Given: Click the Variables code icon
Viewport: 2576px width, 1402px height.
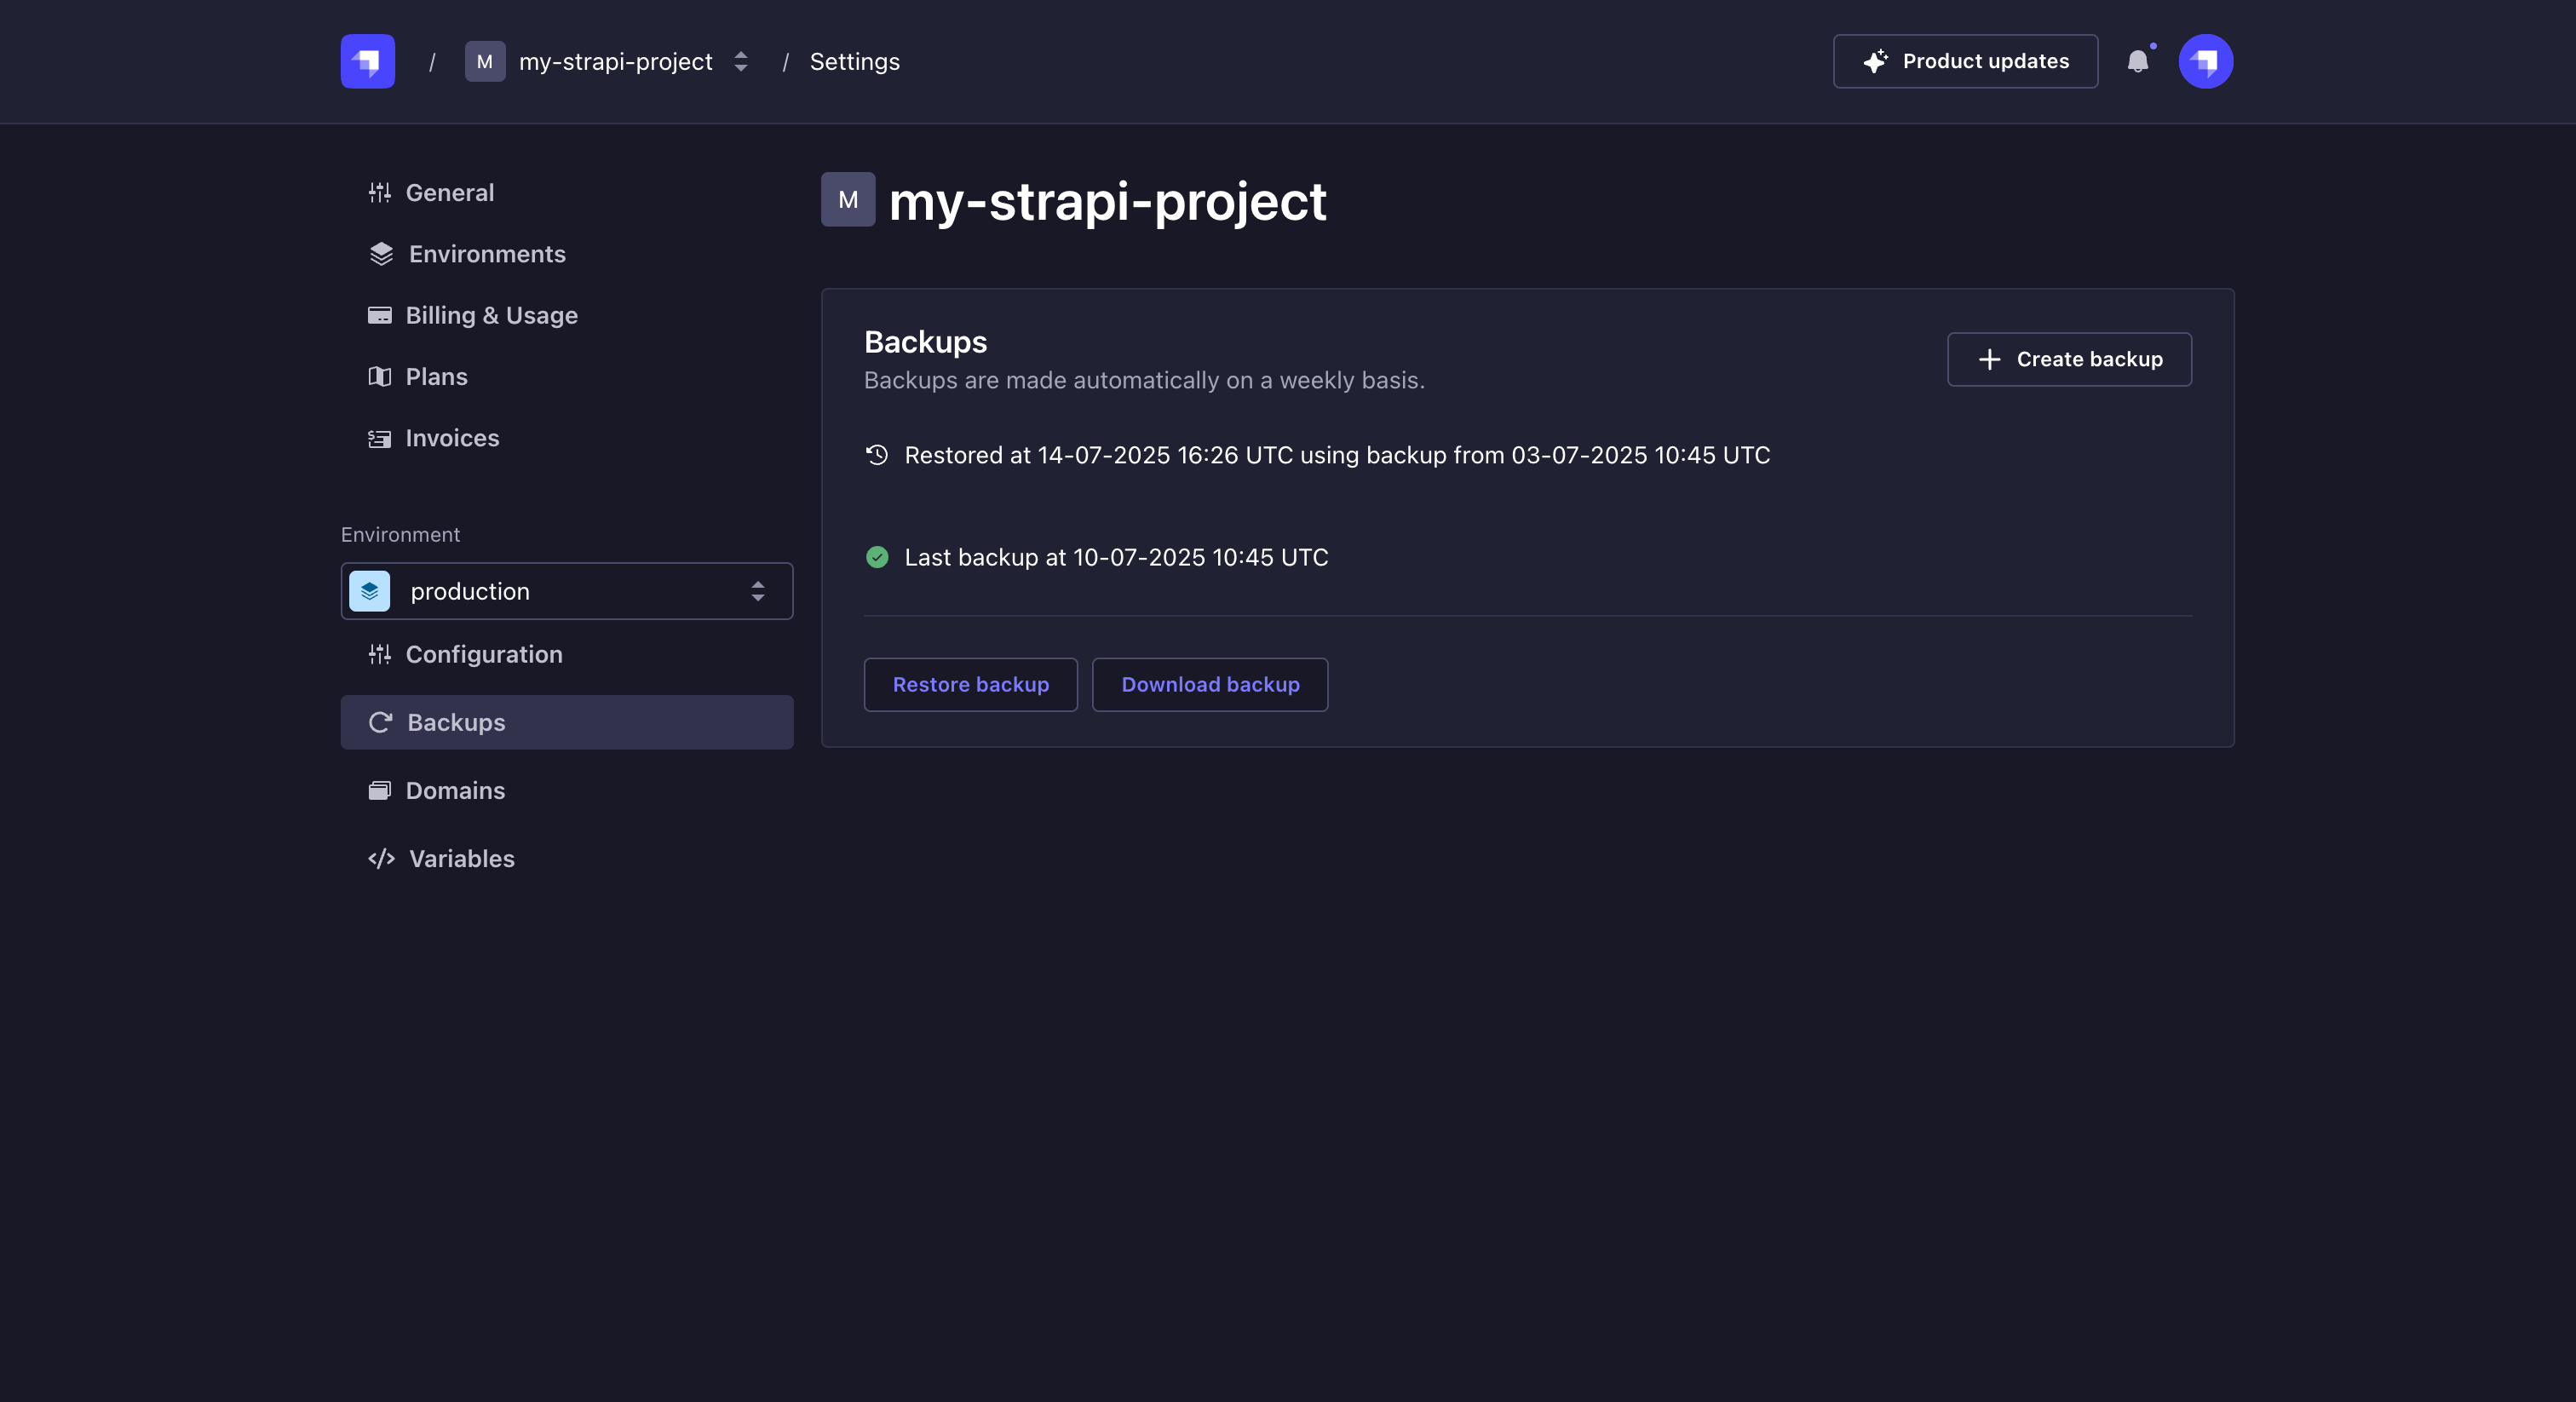Looking at the screenshot, I should point(381,859).
